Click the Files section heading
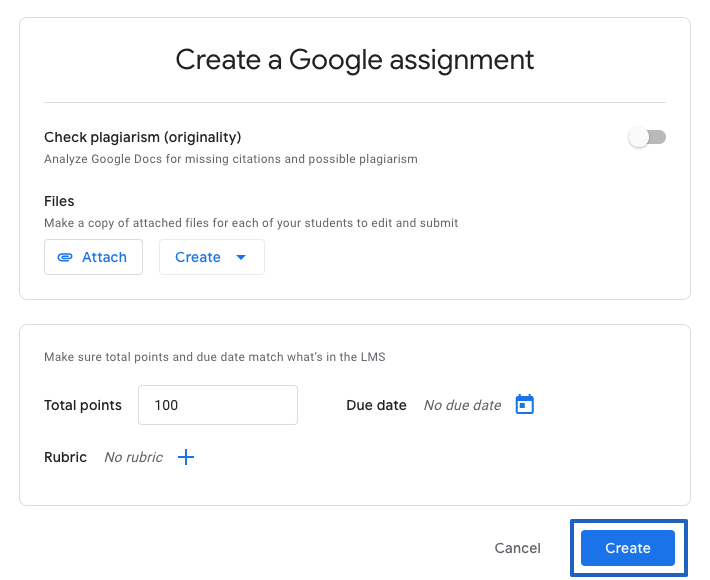 59,201
